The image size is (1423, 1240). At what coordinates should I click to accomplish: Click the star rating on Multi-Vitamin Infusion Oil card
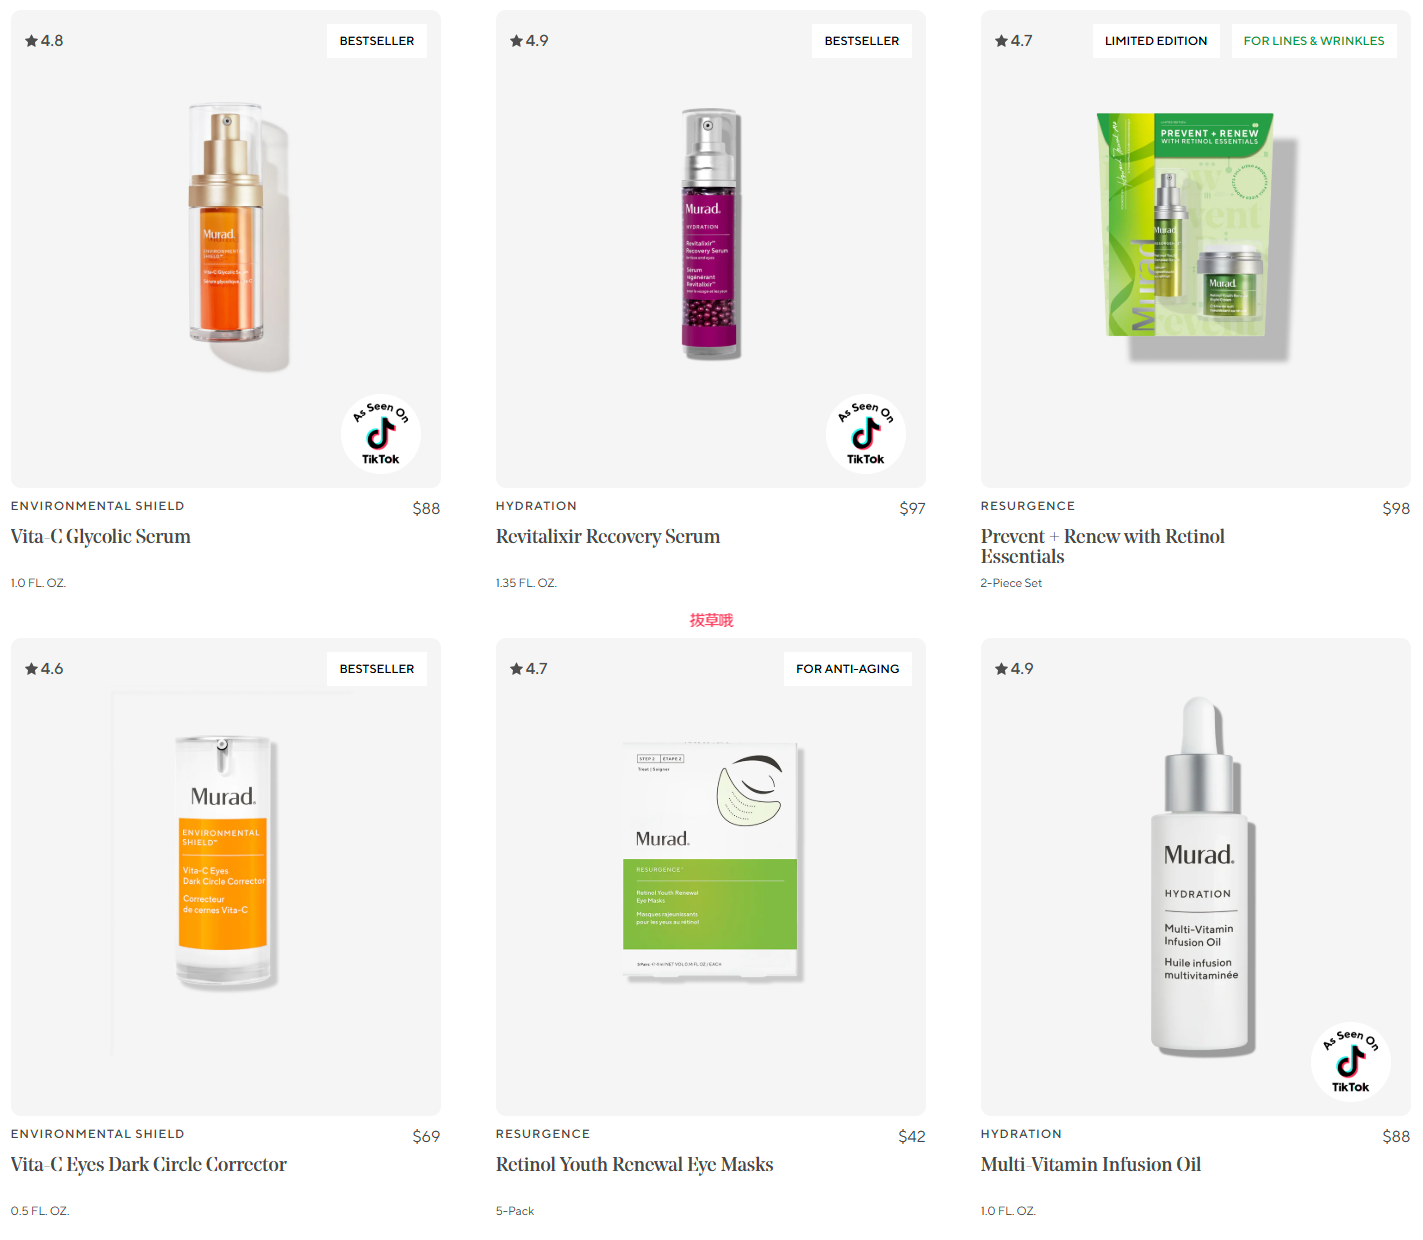[1014, 669]
